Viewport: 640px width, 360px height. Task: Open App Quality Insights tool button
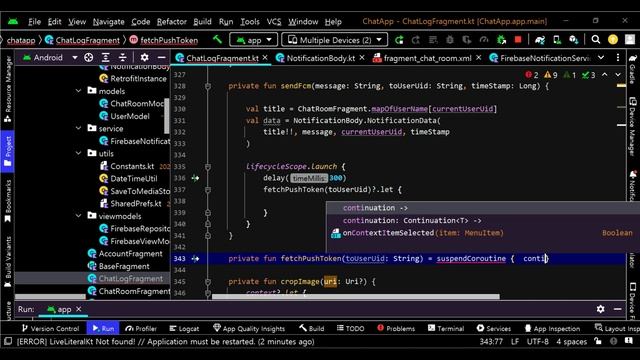pyautogui.click(x=249, y=328)
